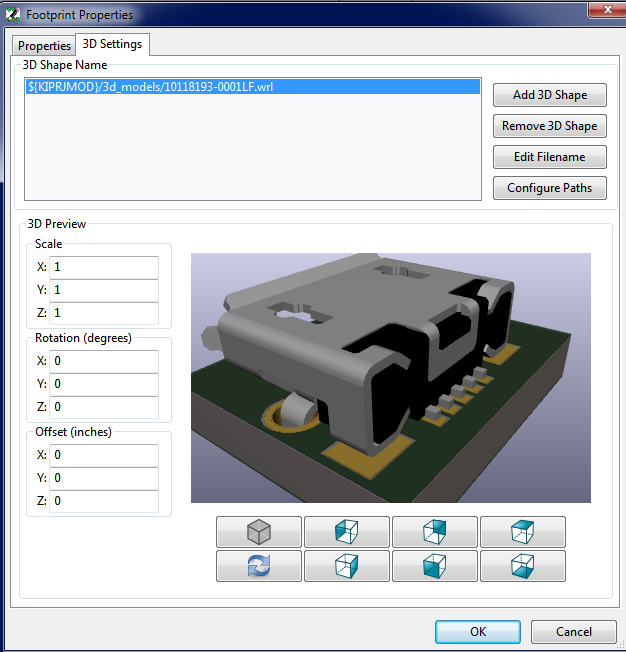Open the 3D Settings tab
This screenshot has width=626, height=652.
coord(112,44)
